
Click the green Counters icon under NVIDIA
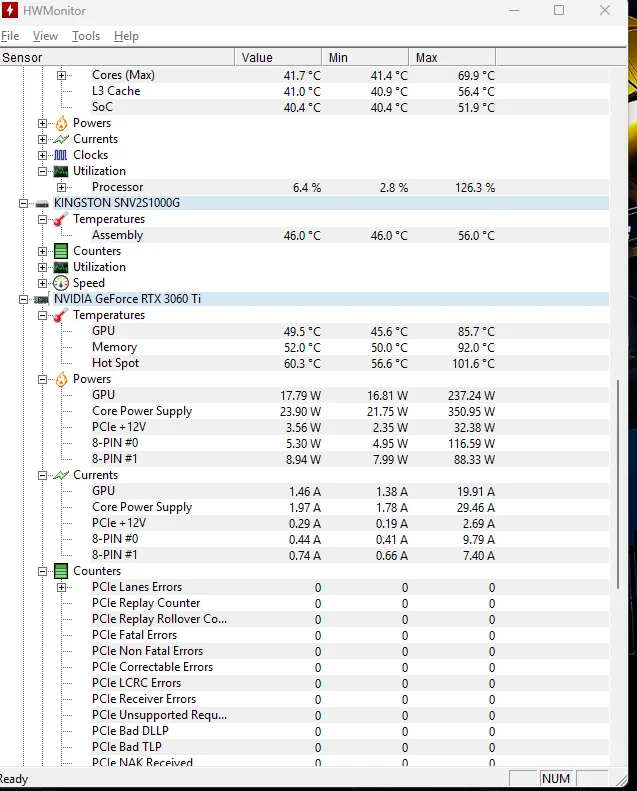[x=61, y=571]
